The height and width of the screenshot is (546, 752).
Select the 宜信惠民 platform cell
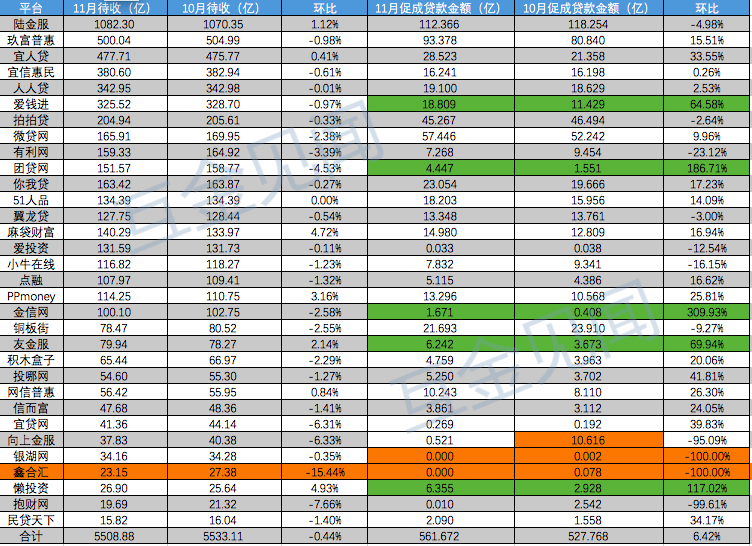pos(31,72)
